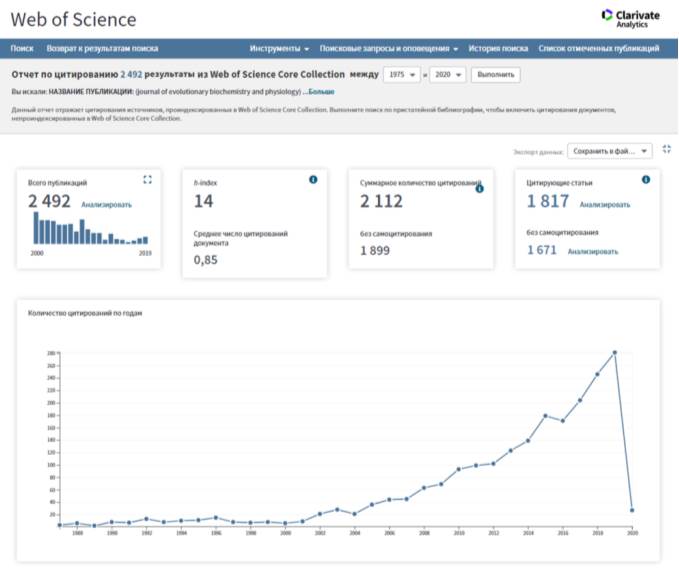Viewport: 679px width, 570px height.
Task: Open info icon on Цитирующие статьи card
Action: [x=646, y=179]
